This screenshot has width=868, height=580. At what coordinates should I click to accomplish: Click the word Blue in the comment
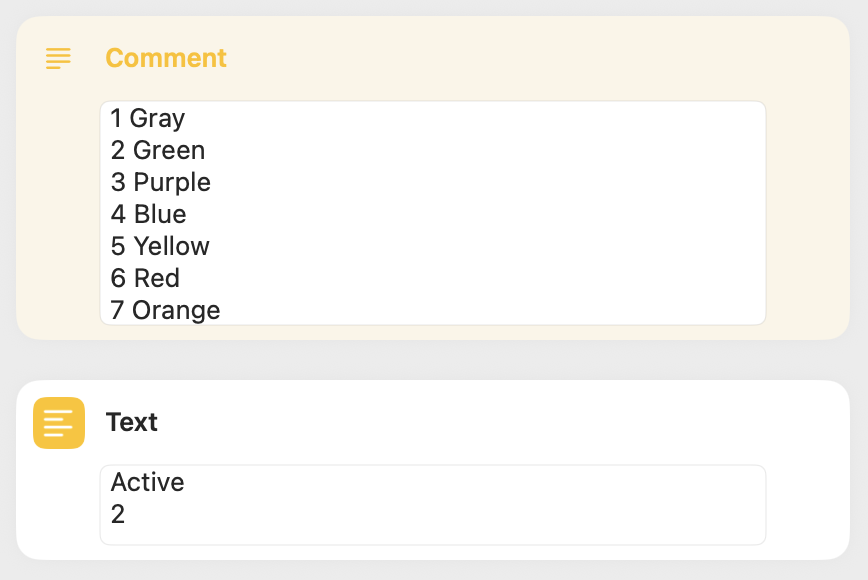point(160,214)
